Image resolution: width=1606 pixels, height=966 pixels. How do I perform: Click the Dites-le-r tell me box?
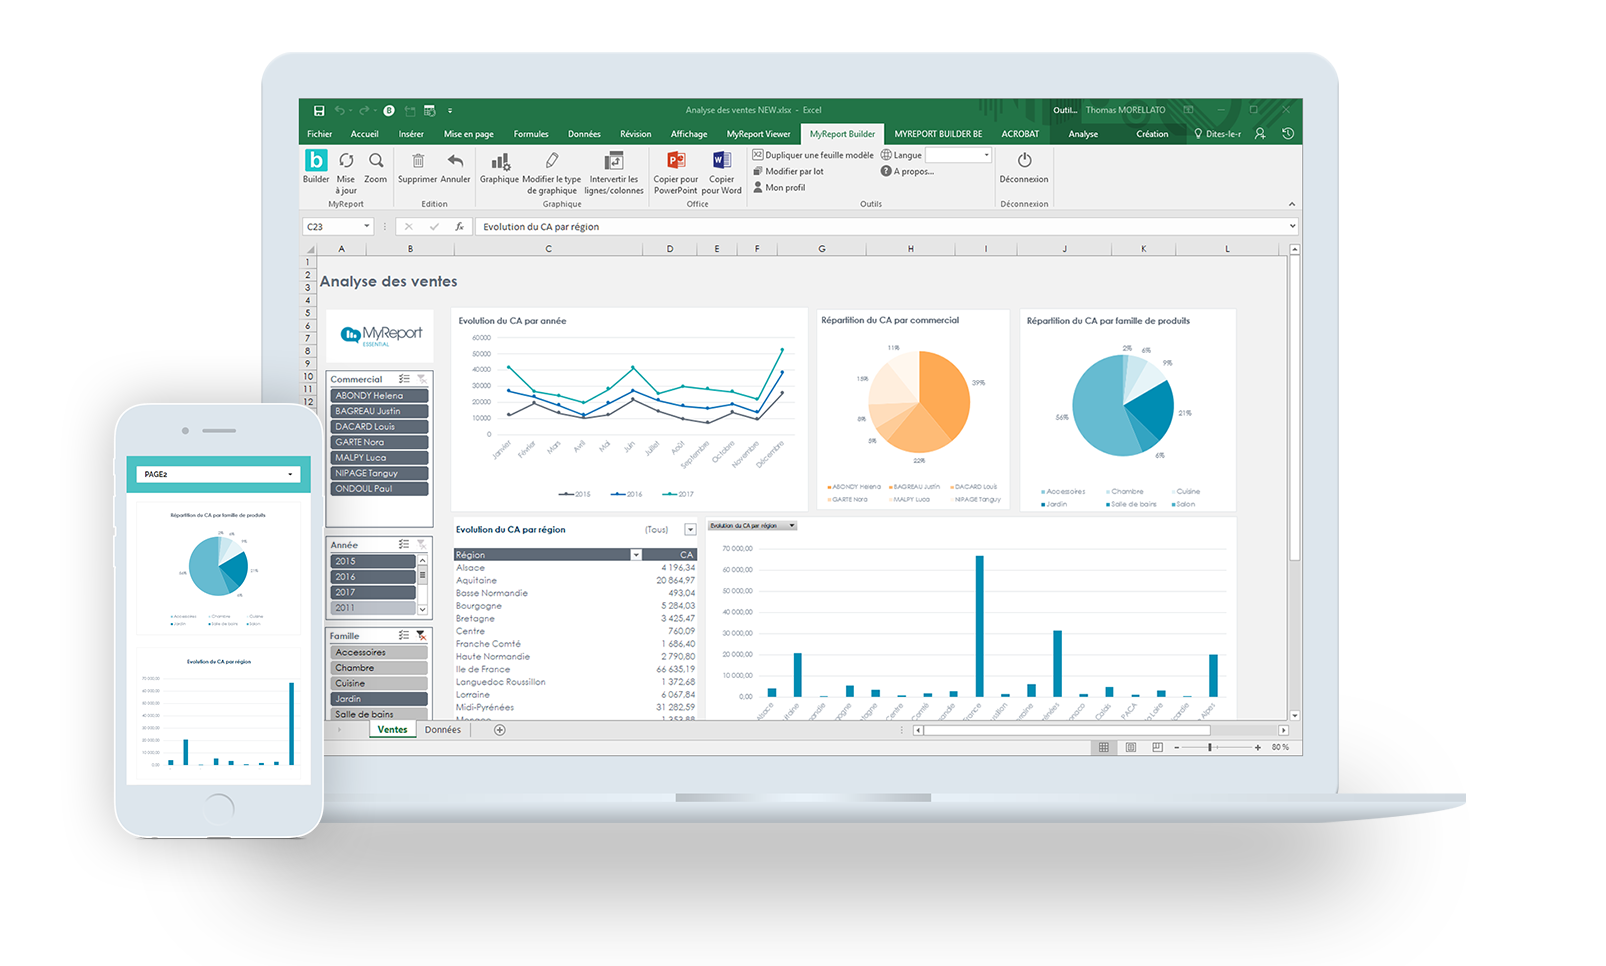(1217, 134)
